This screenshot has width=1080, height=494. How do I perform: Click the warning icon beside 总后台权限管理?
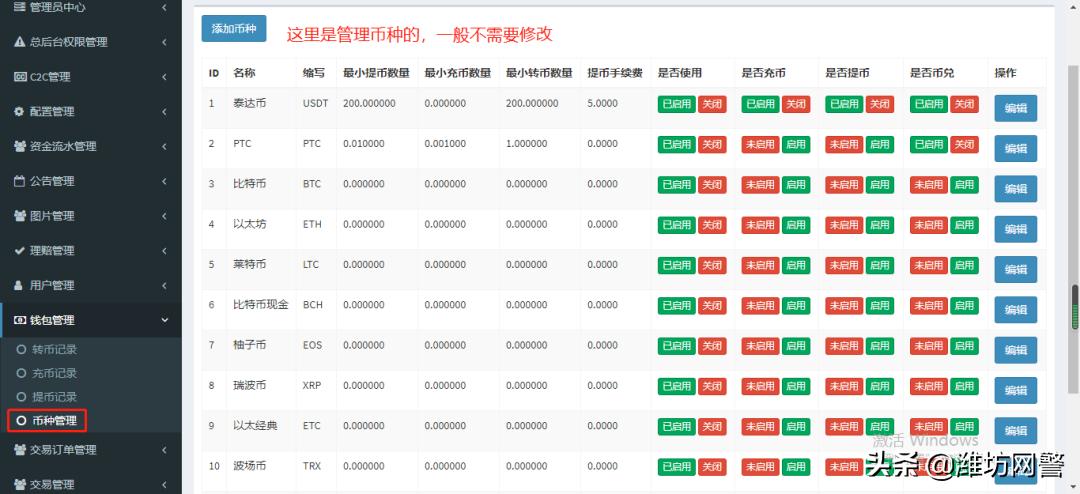(x=20, y=42)
